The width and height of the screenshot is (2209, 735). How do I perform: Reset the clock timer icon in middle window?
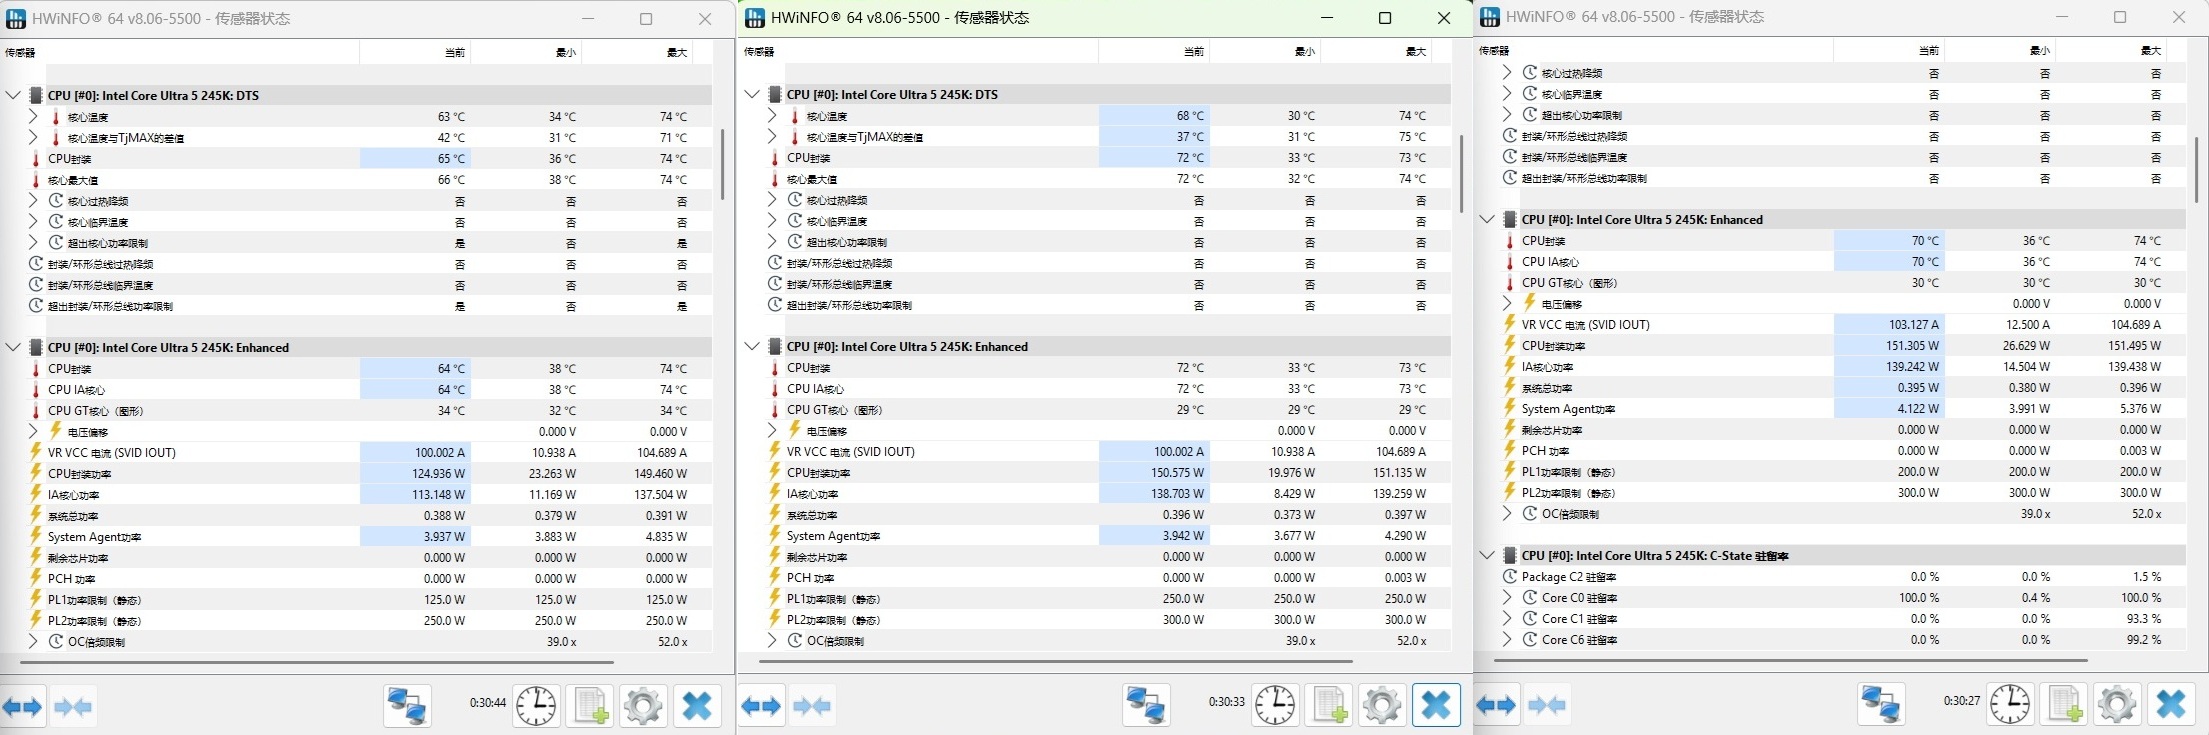coord(1276,705)
